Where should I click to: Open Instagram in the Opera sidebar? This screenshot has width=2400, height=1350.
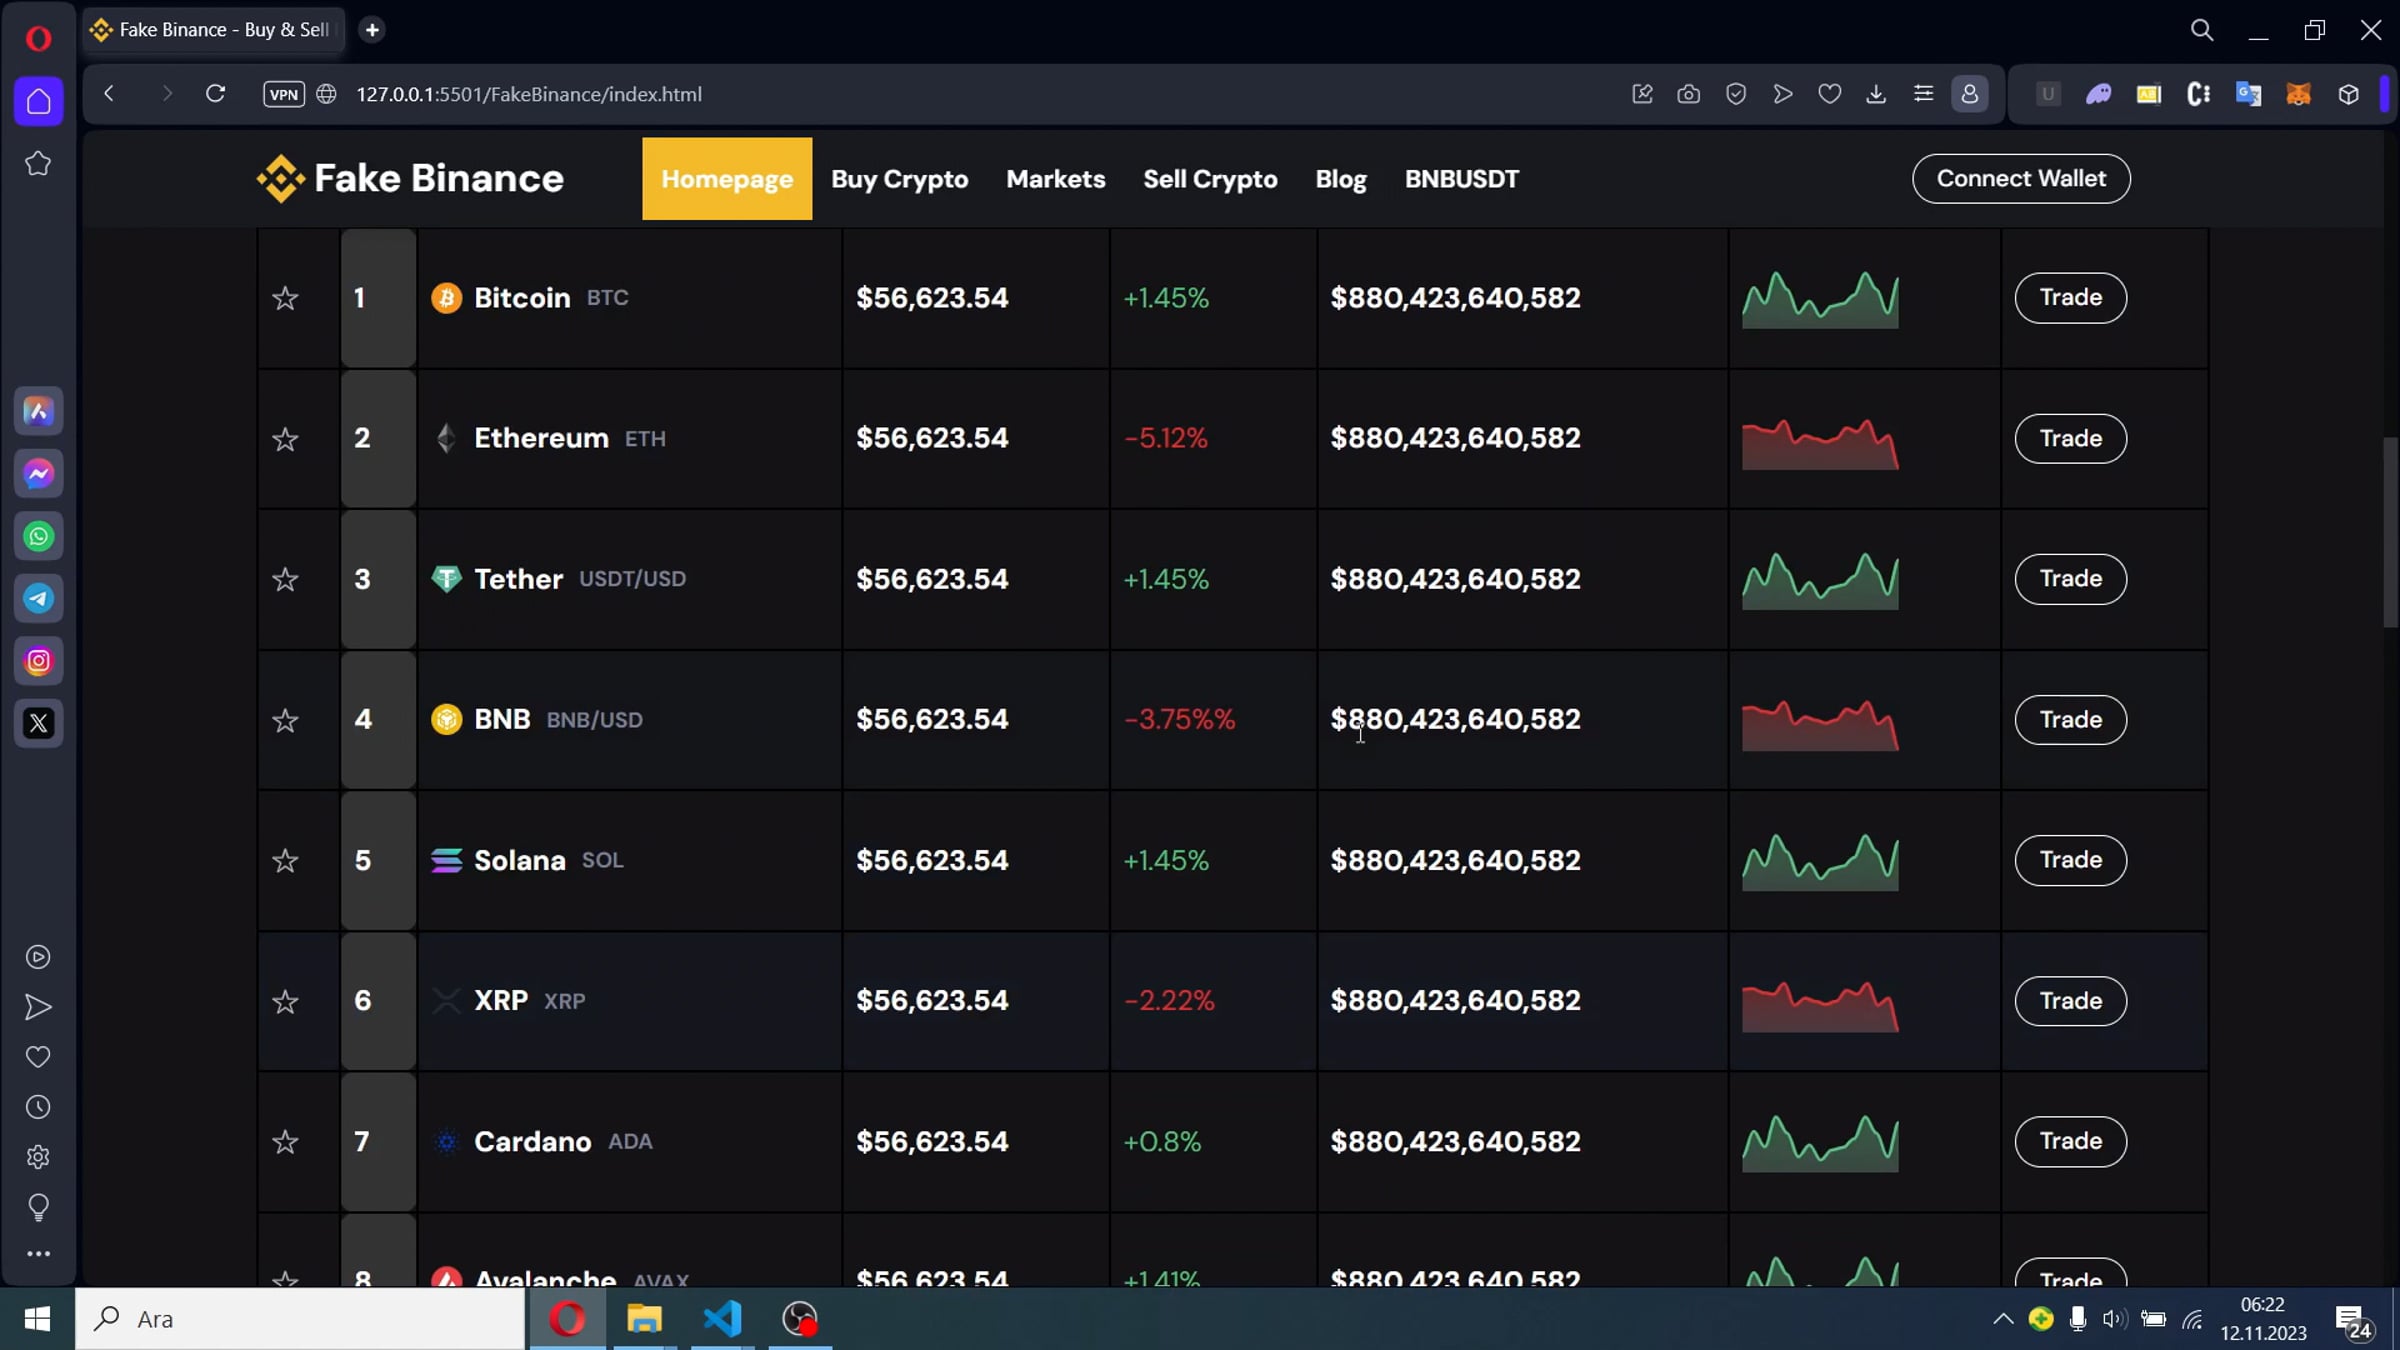[39, 661]
